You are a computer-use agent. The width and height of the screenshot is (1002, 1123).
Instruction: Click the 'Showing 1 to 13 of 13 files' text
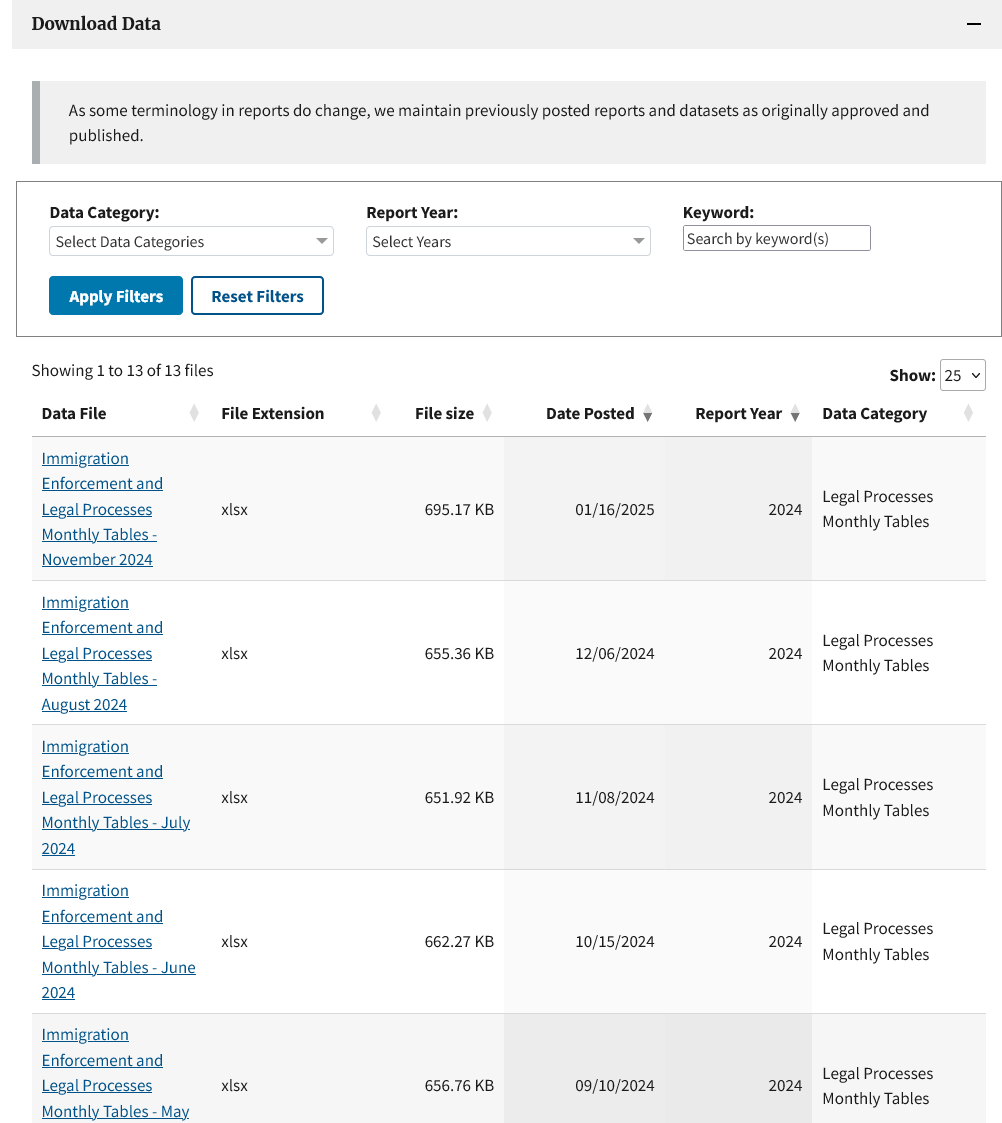click(x=122, y=370)
